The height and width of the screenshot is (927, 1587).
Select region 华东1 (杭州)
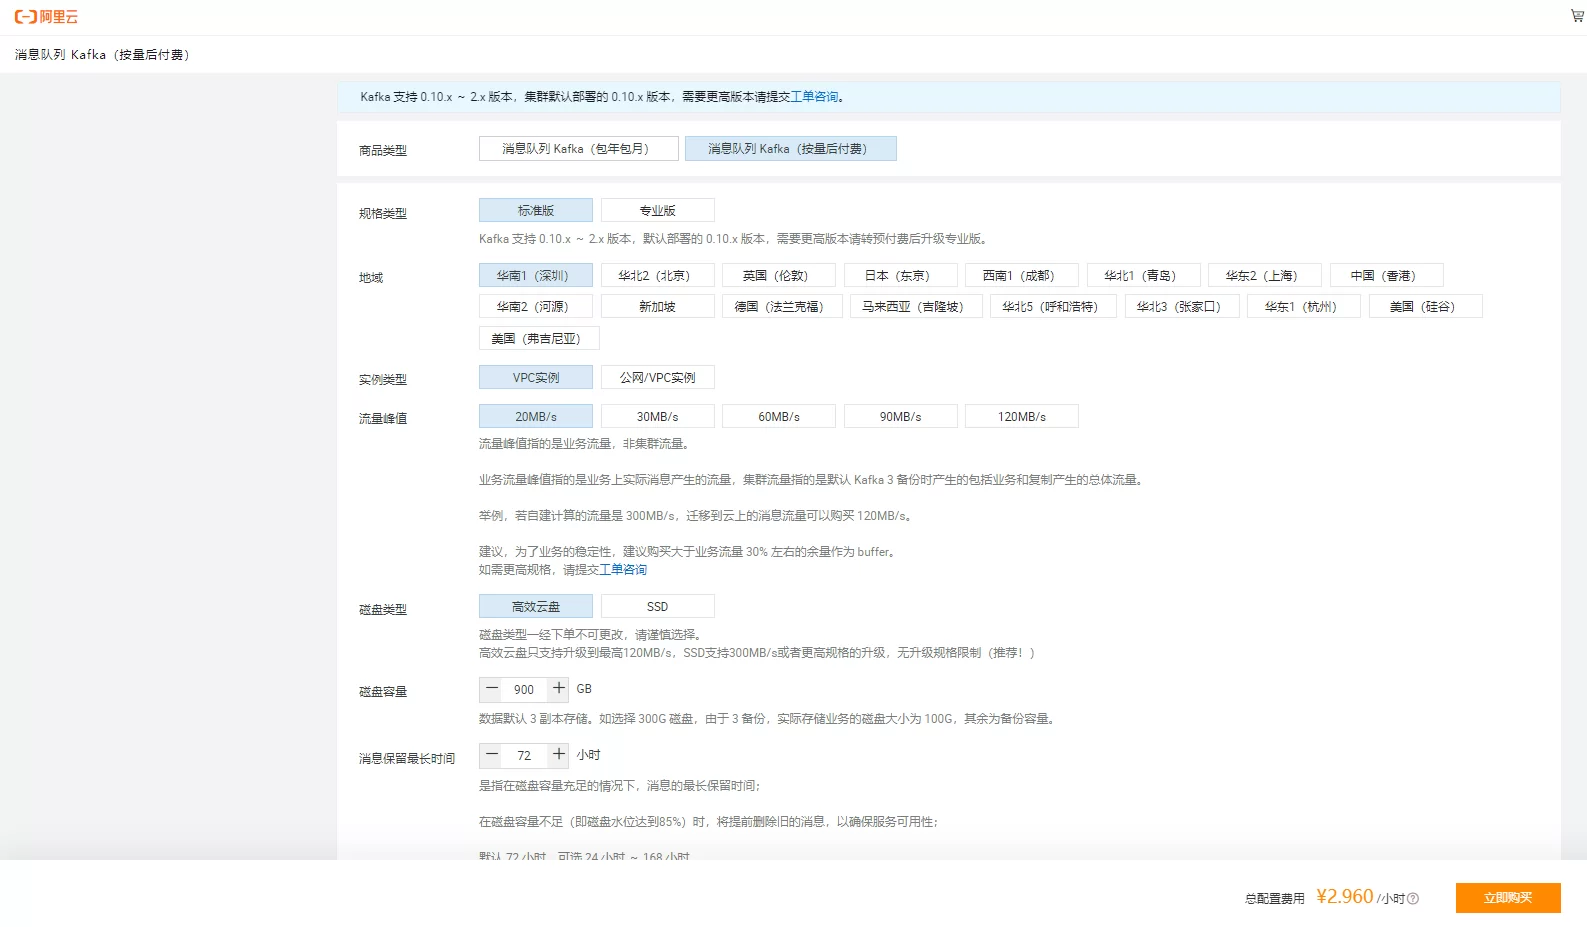coord(1304,306)
